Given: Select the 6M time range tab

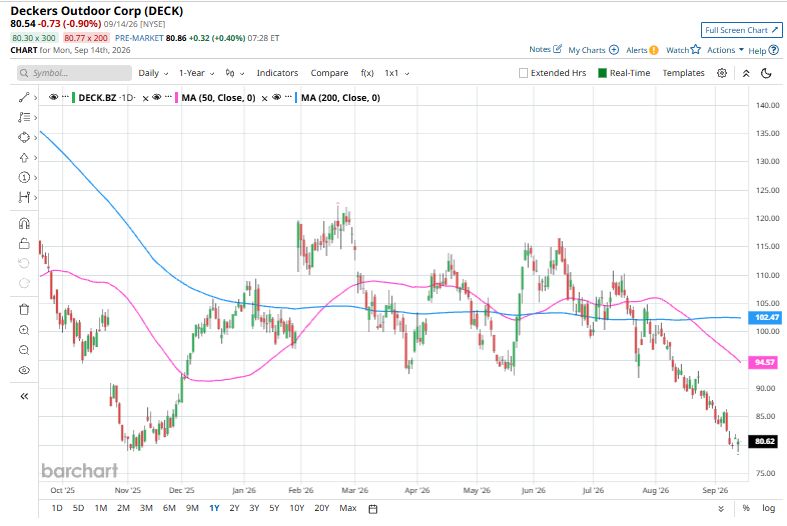Looking at the screenshot, I should (169, 508).
